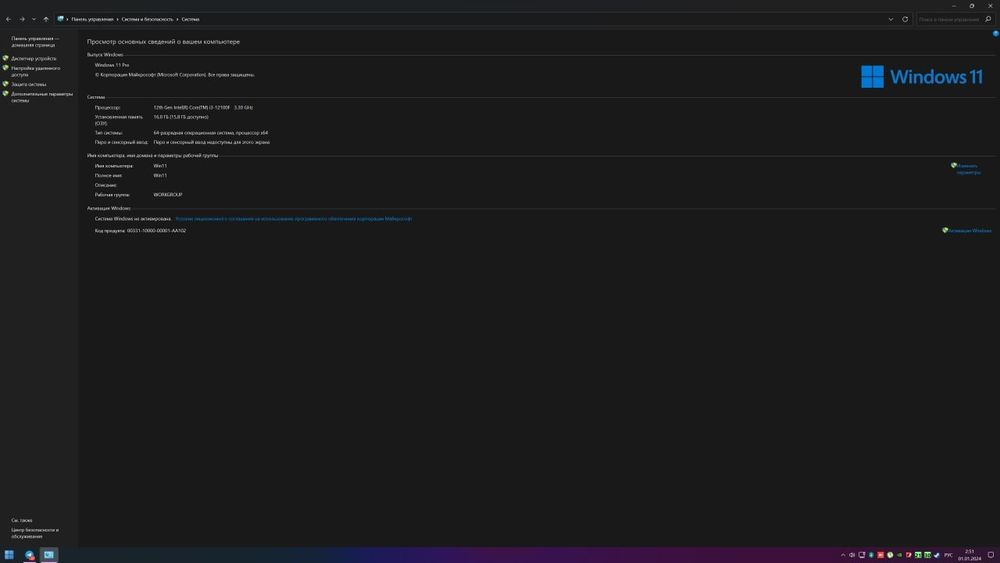Select the Windows 11 Pro edition text
Viewport: 1000px width, 563px height.
click(x=112, y=65)
